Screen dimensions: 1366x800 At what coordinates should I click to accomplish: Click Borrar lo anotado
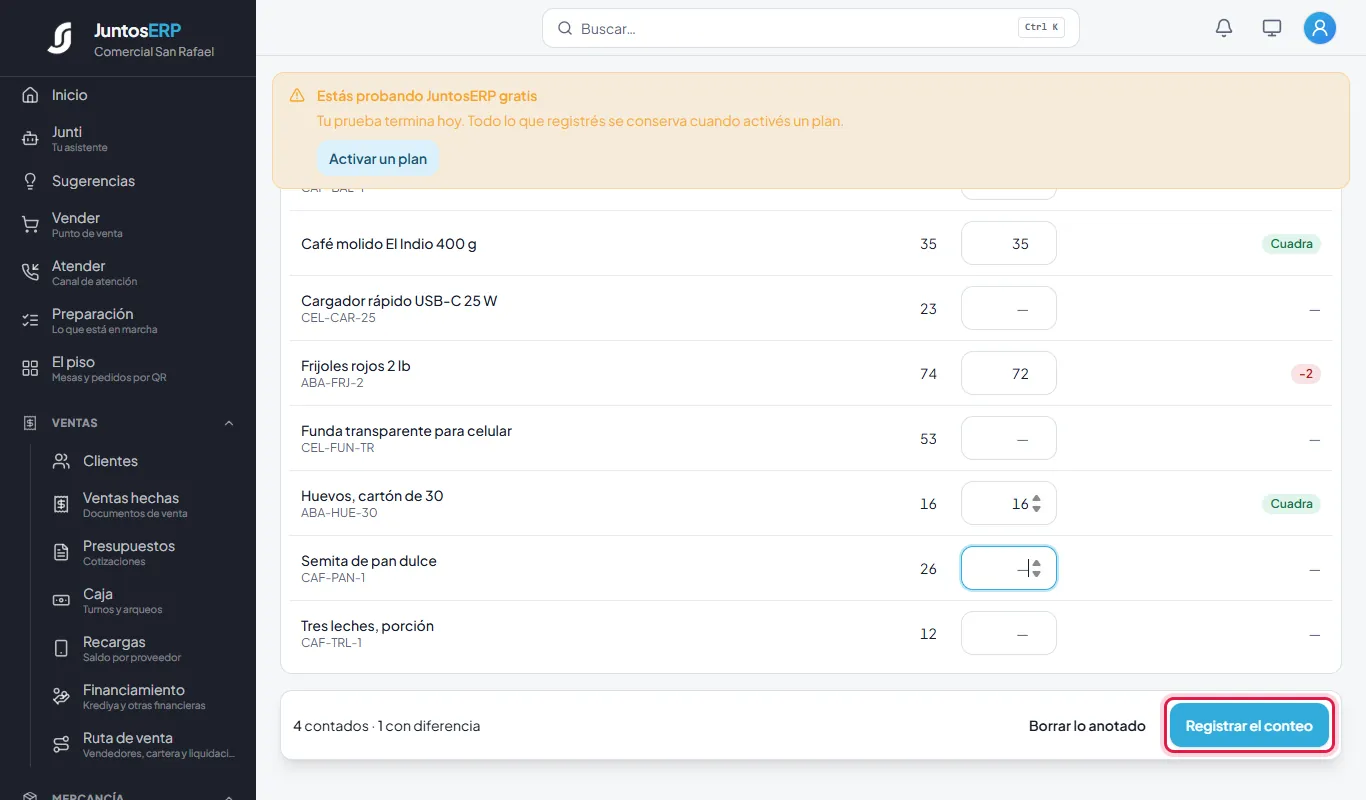(1087, 726)
